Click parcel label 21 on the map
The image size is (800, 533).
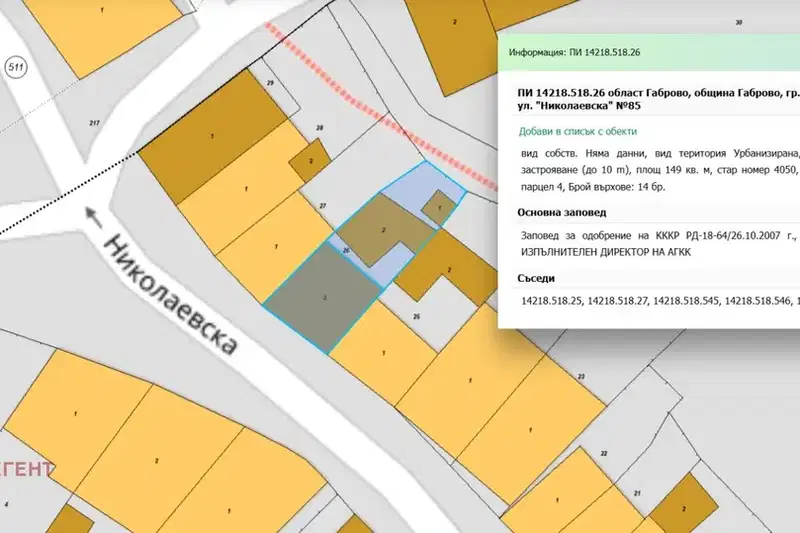[x=637, y=493]
